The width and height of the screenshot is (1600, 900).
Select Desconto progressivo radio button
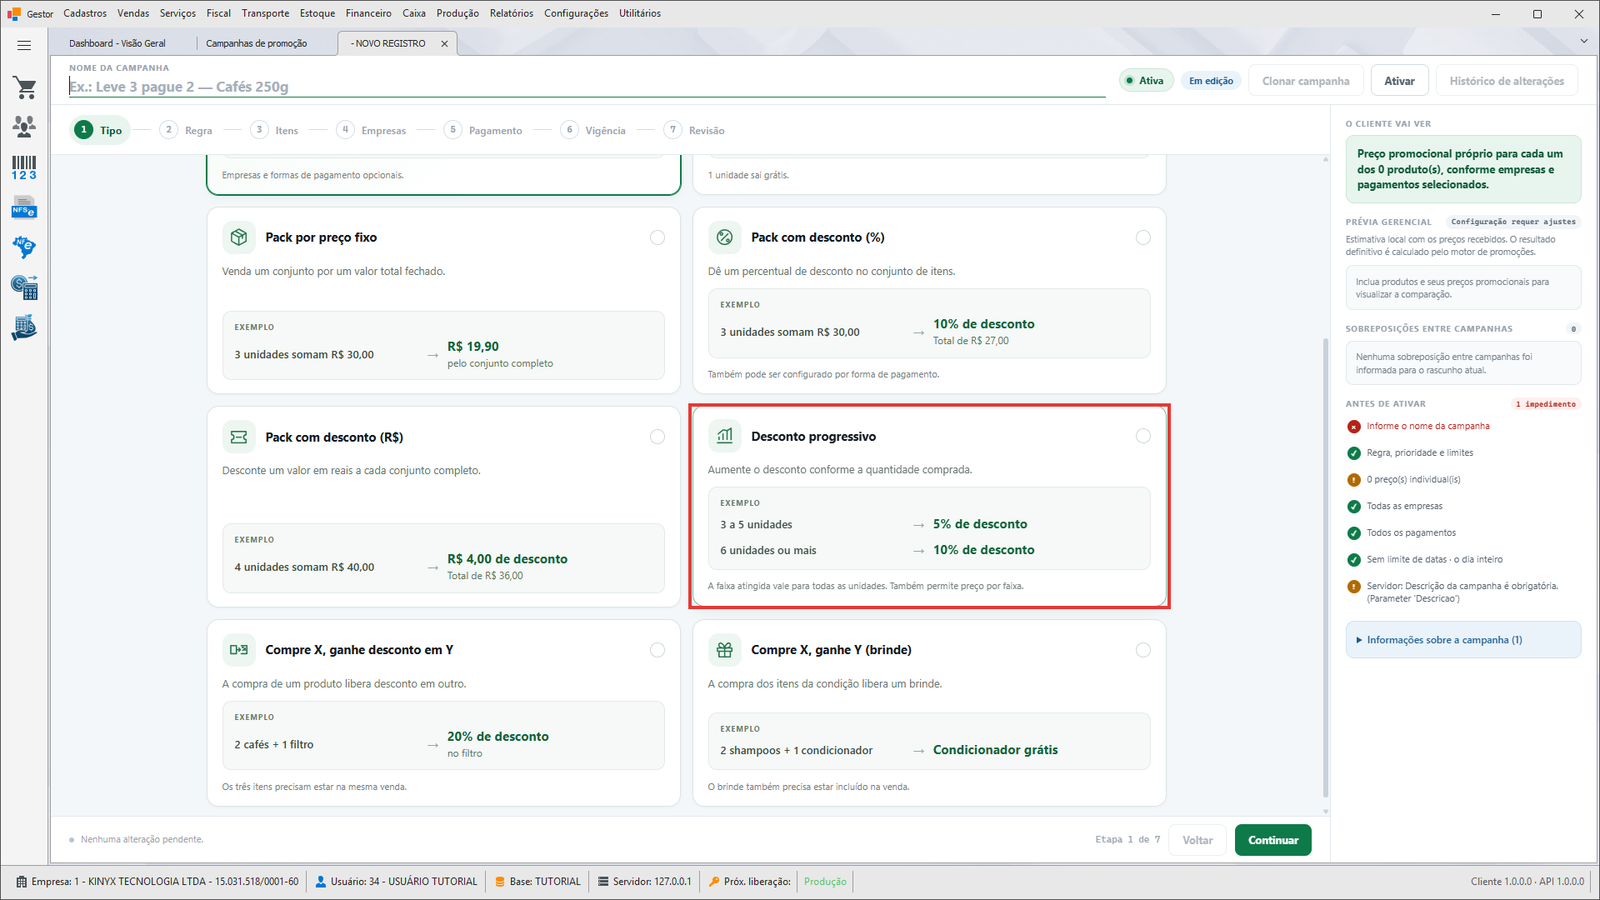[x=1143, y=436]
